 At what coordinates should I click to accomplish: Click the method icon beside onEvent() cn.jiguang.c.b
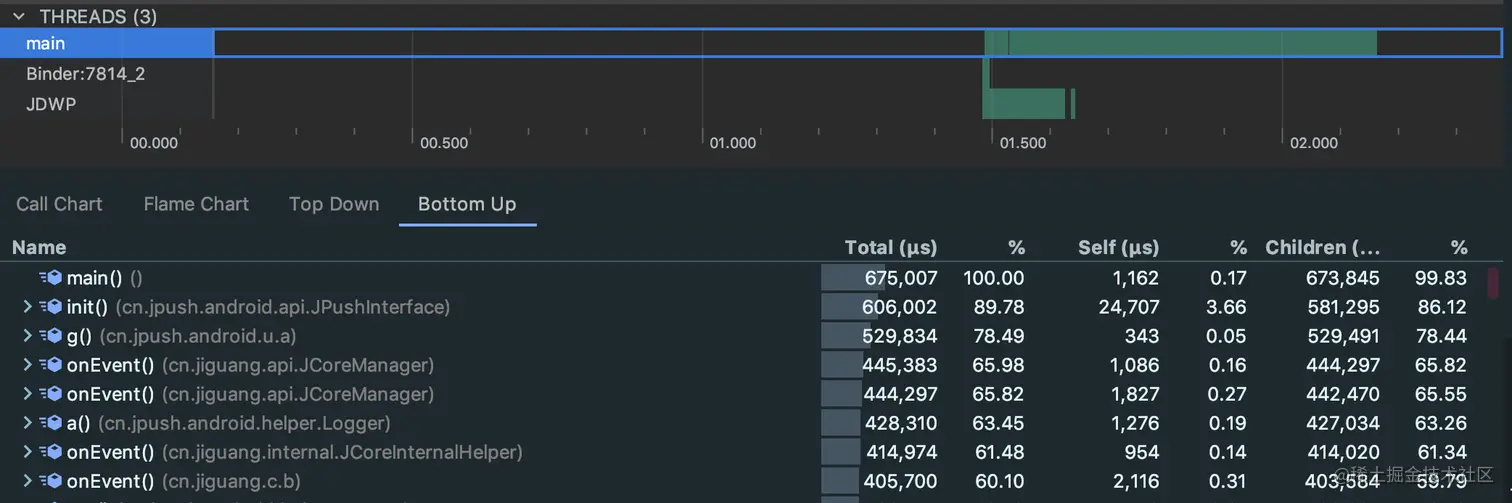51,481
